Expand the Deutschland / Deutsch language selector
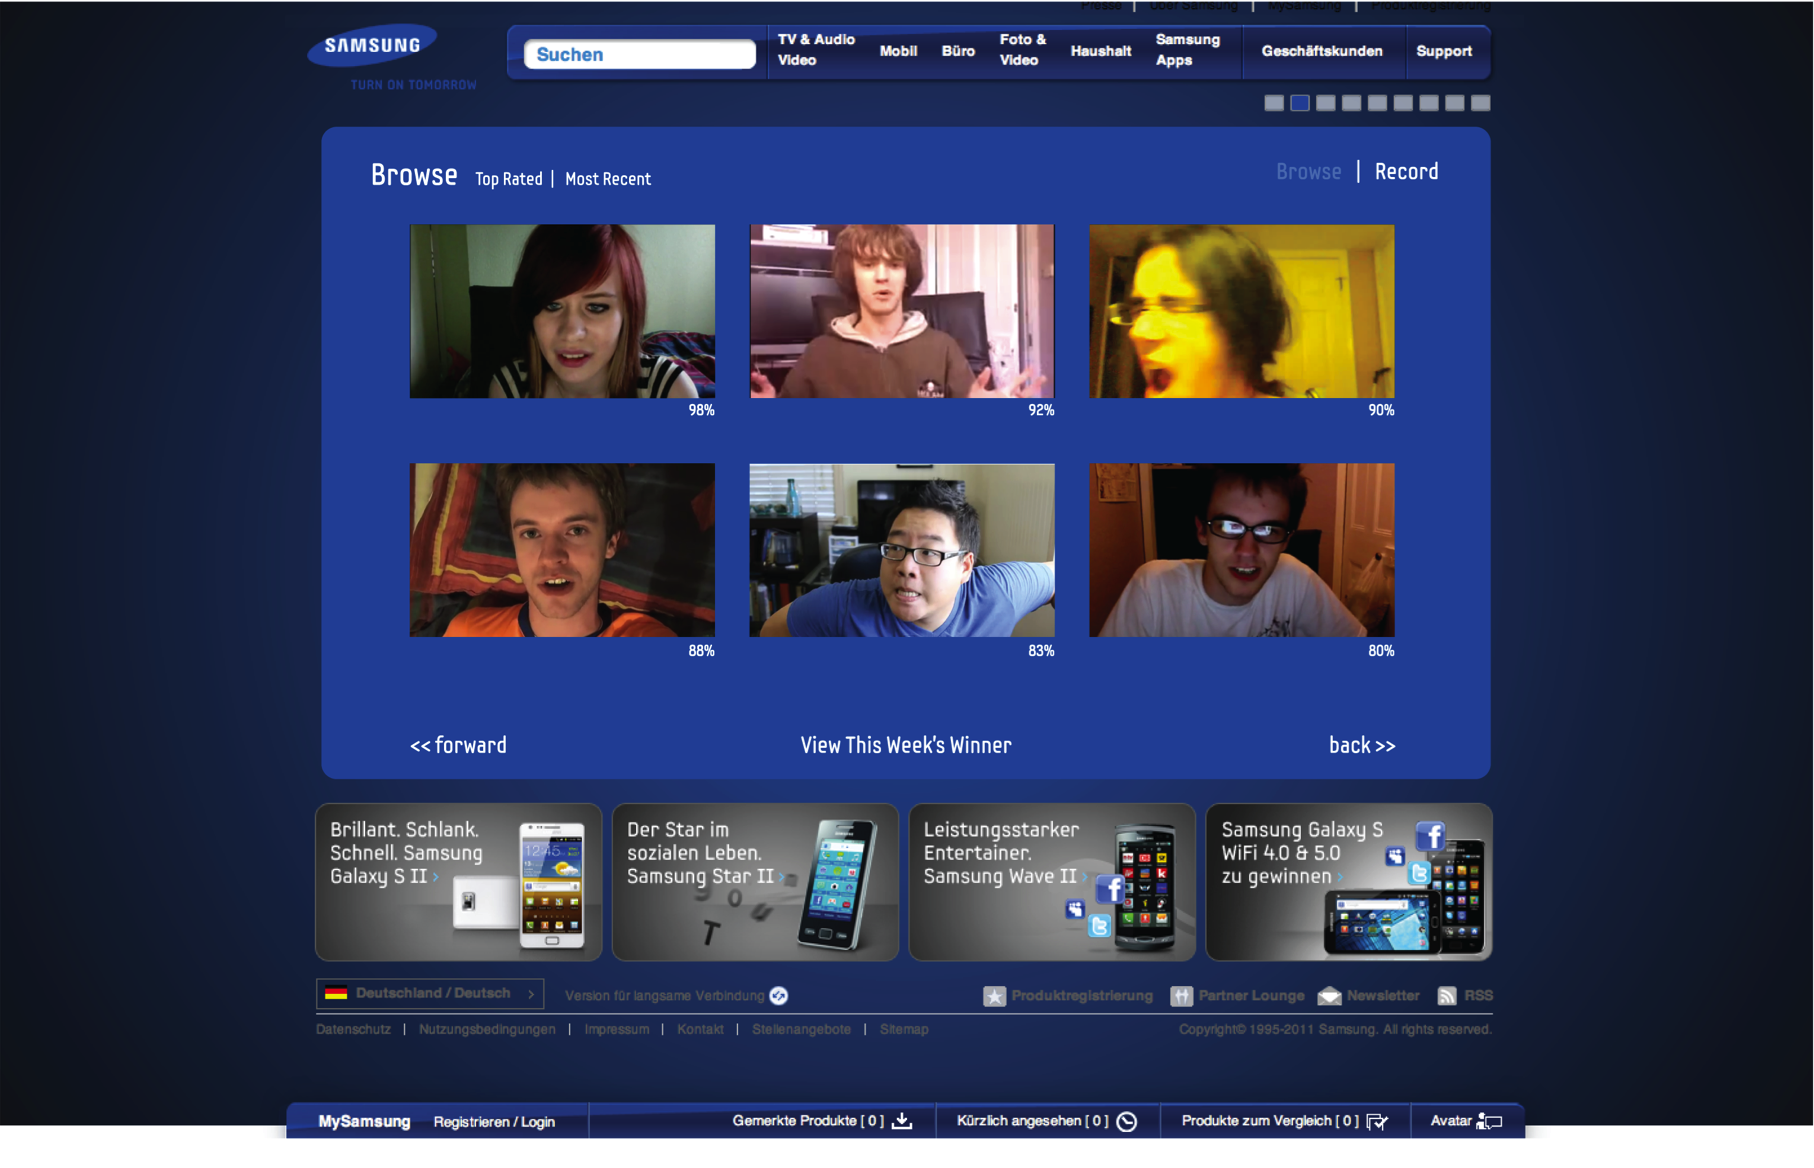This screenshot has width=1814, height=1168. 430,993
